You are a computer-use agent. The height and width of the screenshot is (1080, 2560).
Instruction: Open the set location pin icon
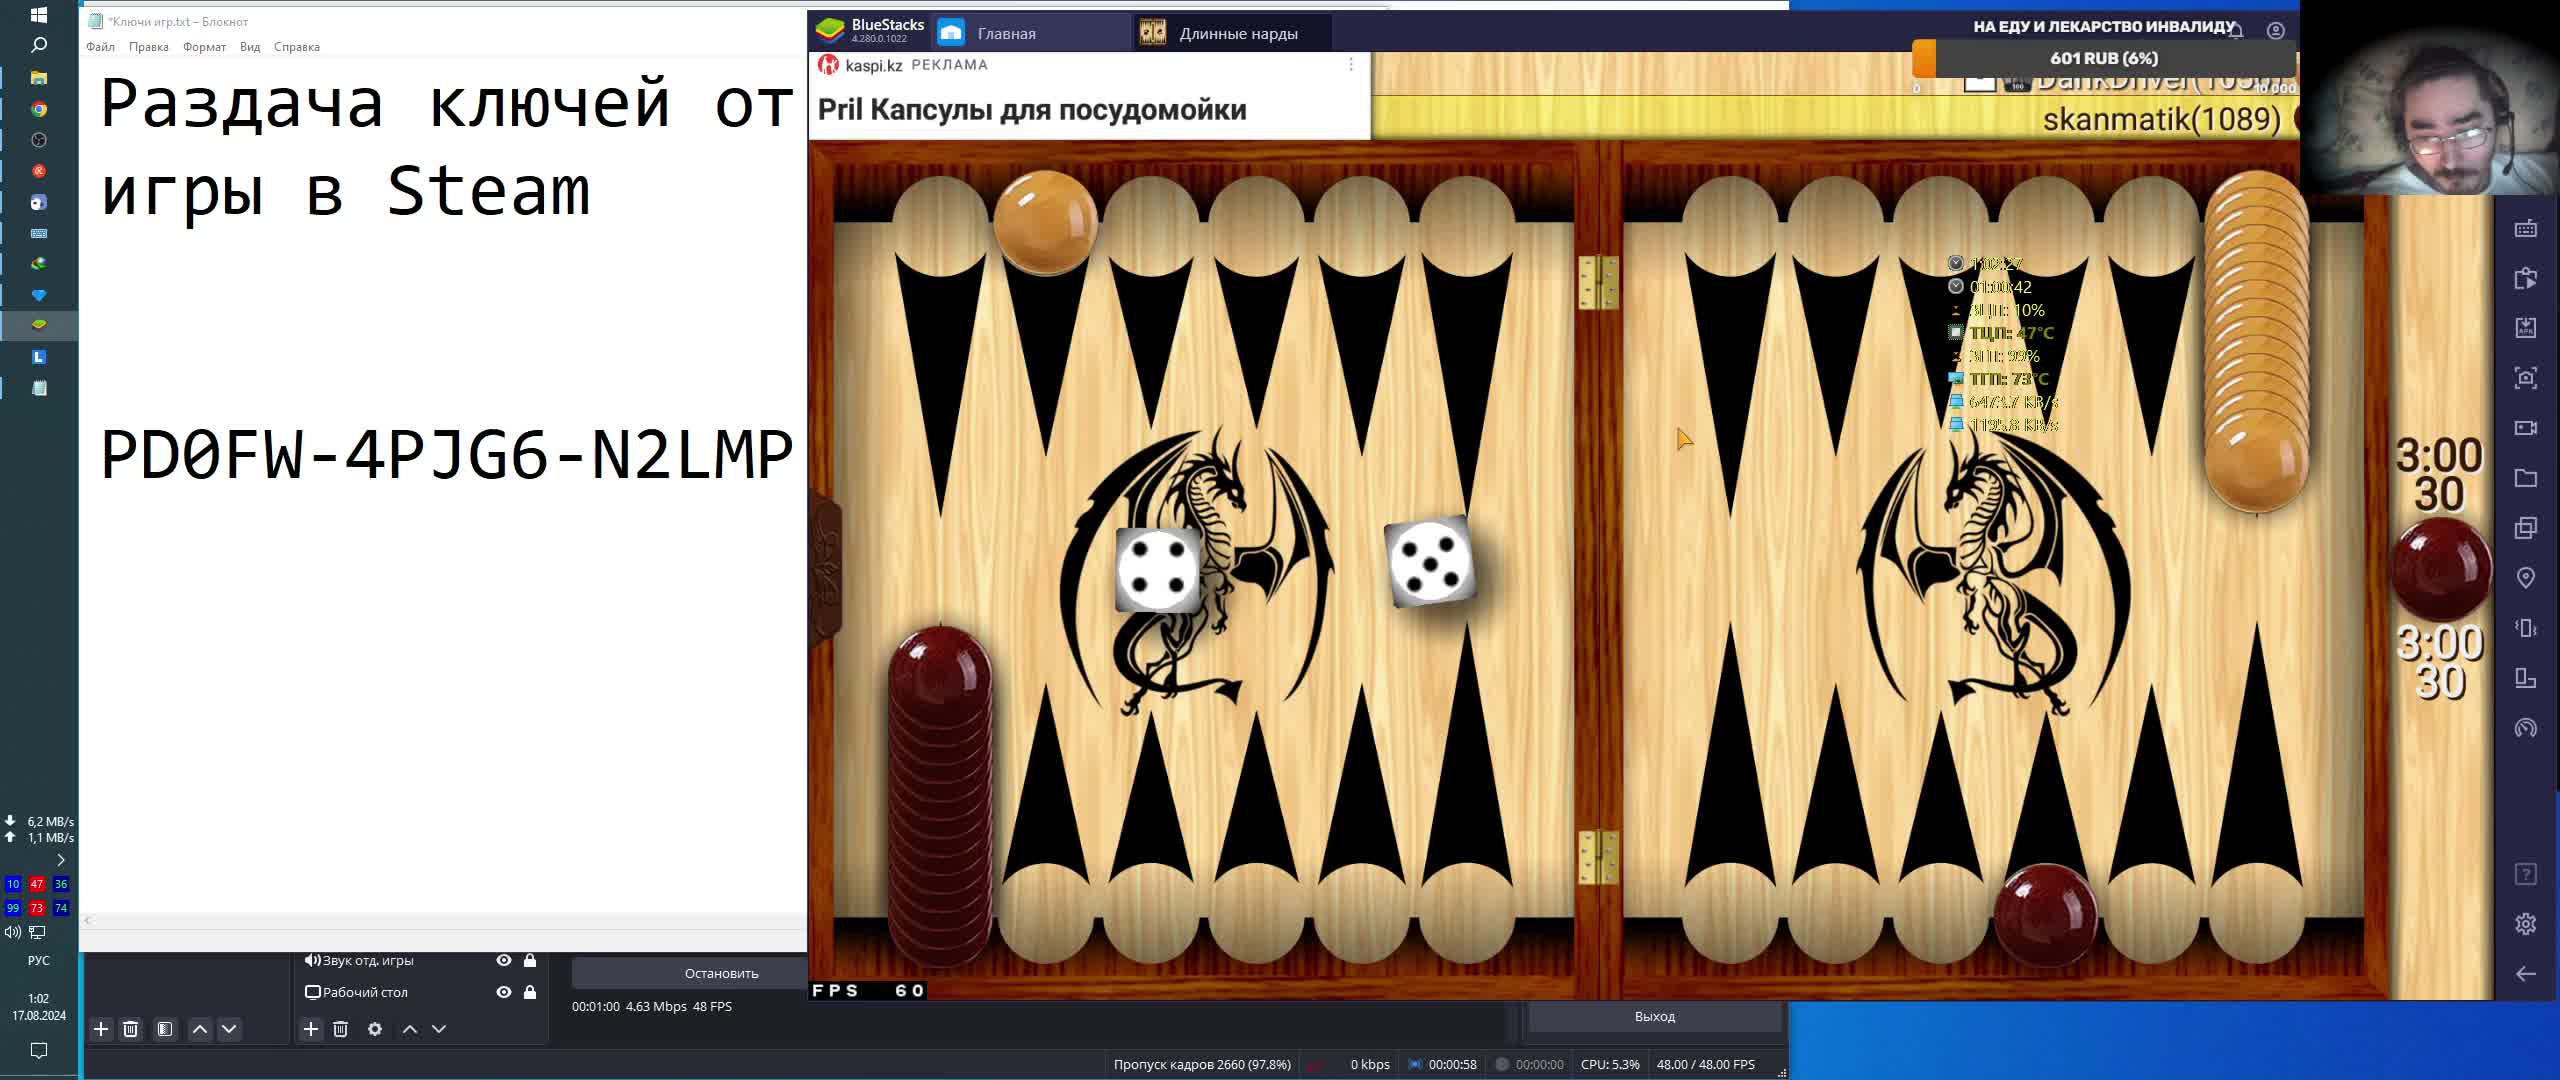(2525, 578)
